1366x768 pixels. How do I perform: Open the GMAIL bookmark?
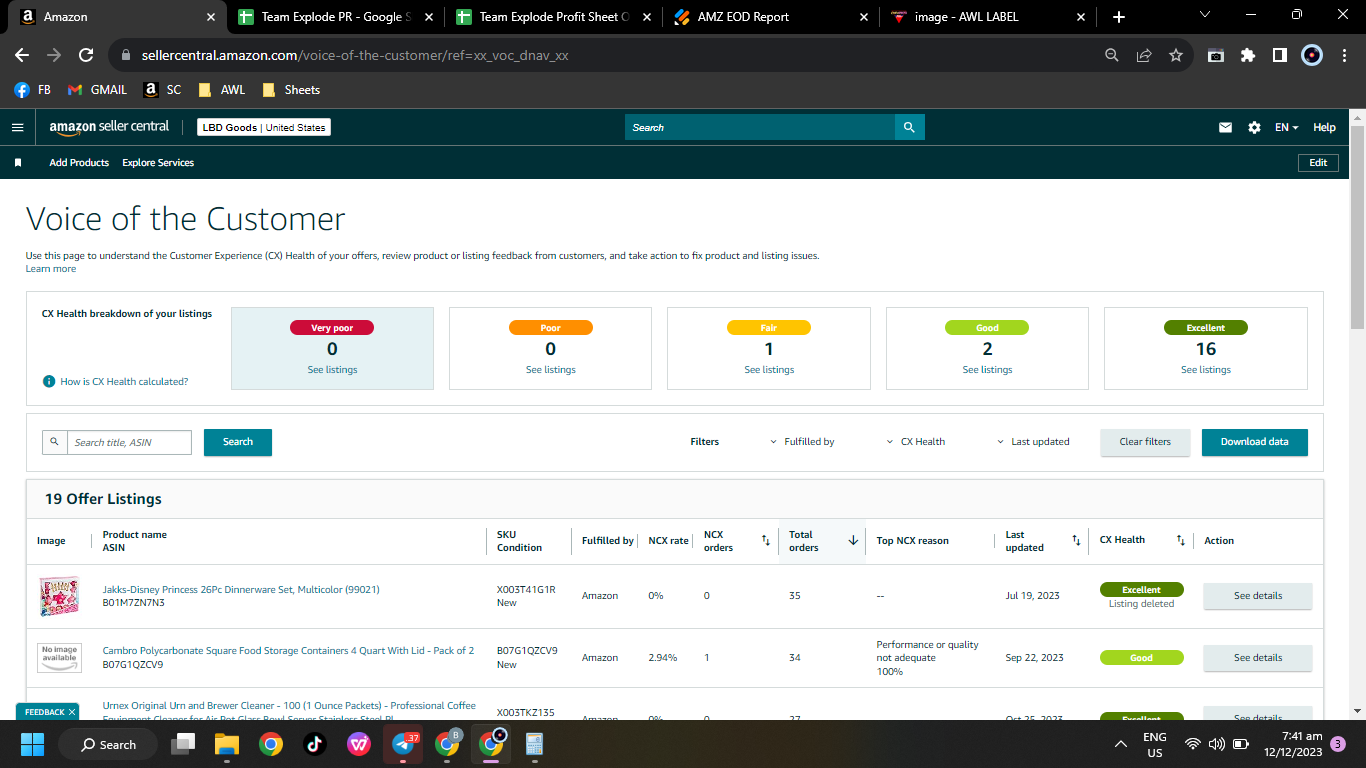[x=97, y=90]
